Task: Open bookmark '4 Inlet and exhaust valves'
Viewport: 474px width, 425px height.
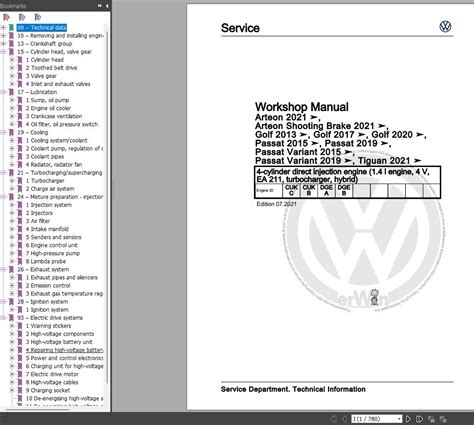Action: (x=58, y=84)
